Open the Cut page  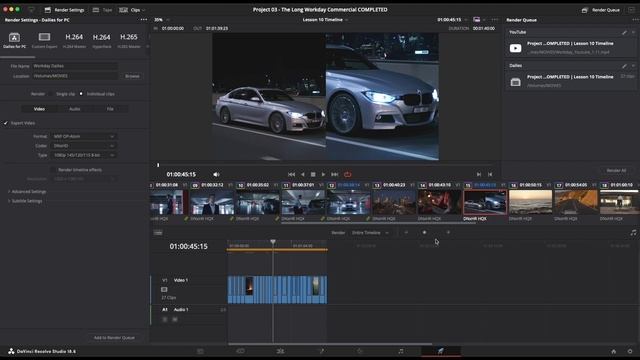(240, 351)
